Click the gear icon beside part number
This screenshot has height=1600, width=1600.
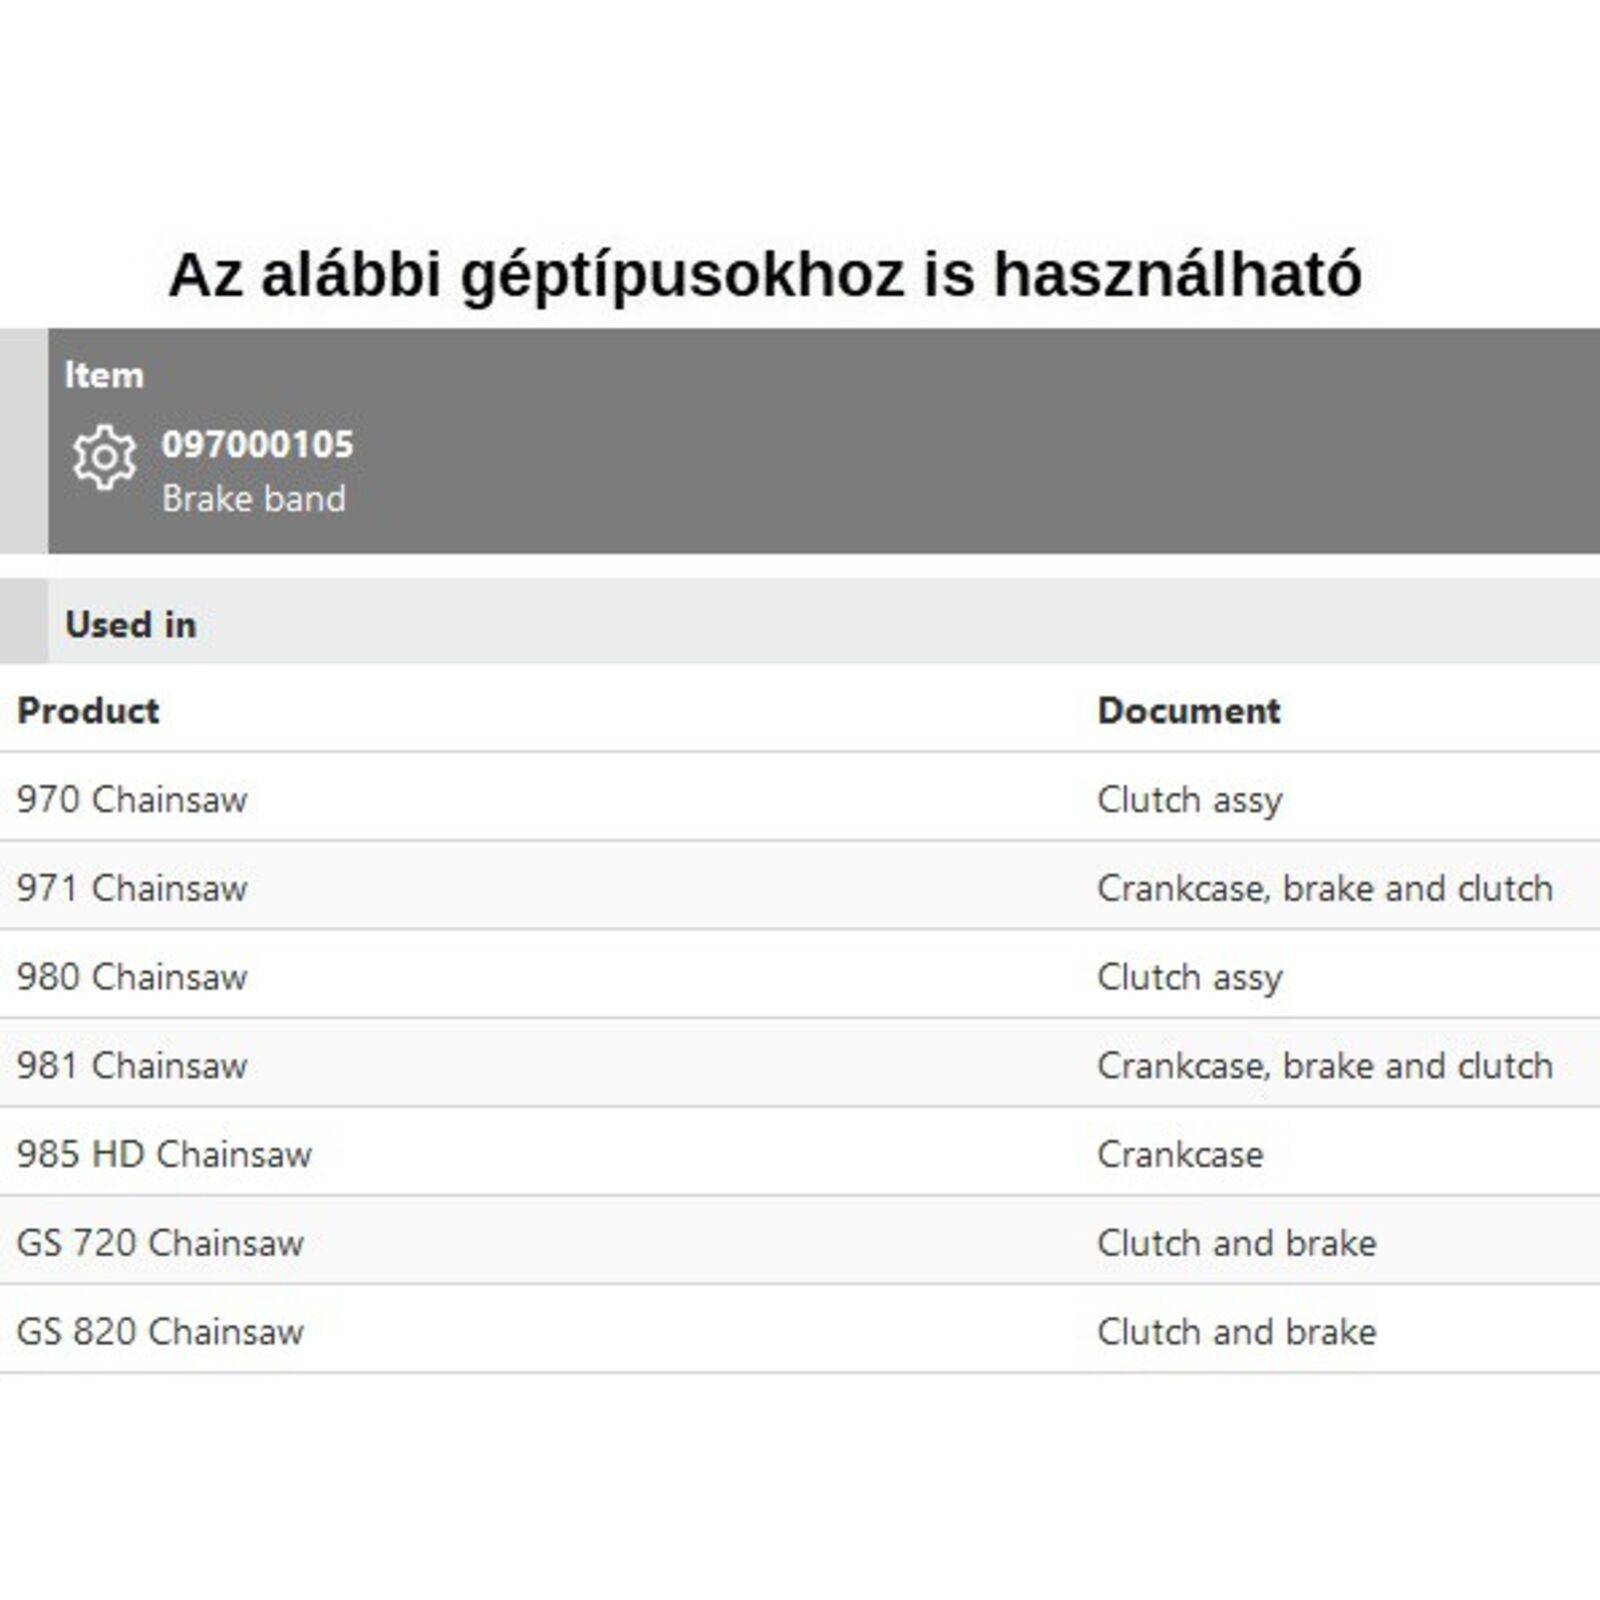click(104, 458)
